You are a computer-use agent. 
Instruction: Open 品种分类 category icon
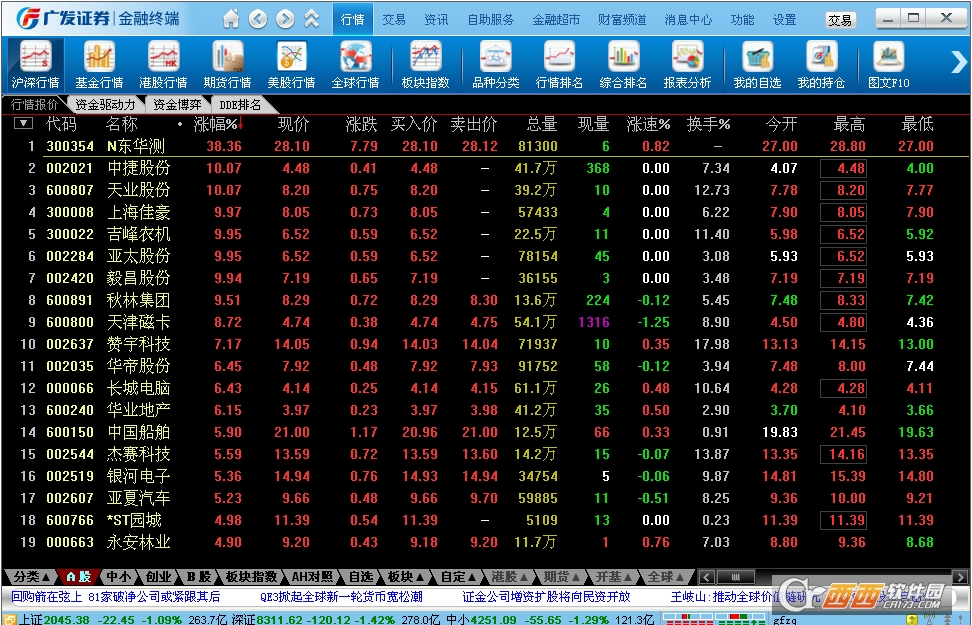click(x=495, y=64)
